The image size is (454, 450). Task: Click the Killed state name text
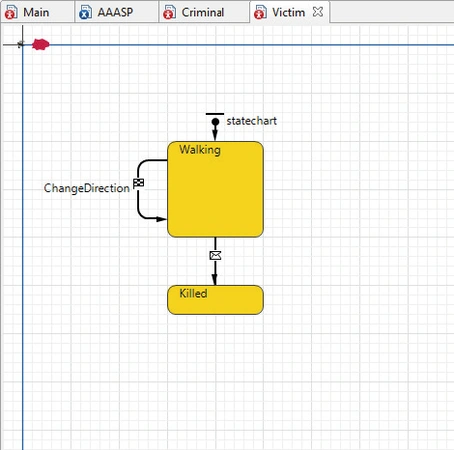pos(193,293)
